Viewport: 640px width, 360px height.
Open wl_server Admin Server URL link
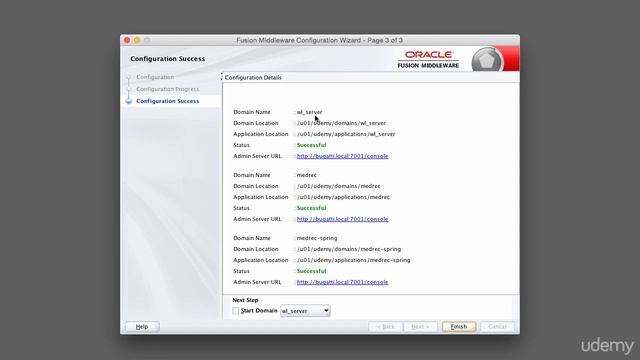click(x=342, y=156)
